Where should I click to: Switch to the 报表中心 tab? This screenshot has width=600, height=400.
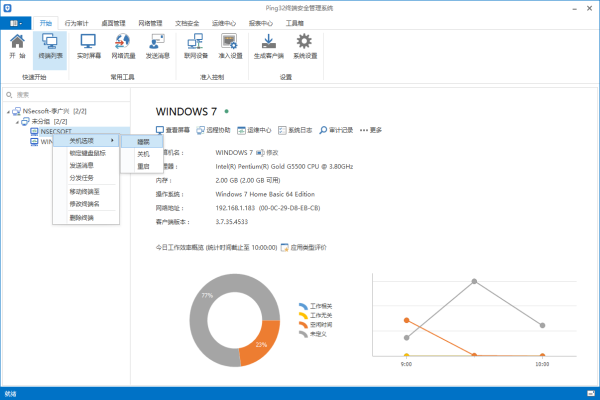tap(261, 23)
